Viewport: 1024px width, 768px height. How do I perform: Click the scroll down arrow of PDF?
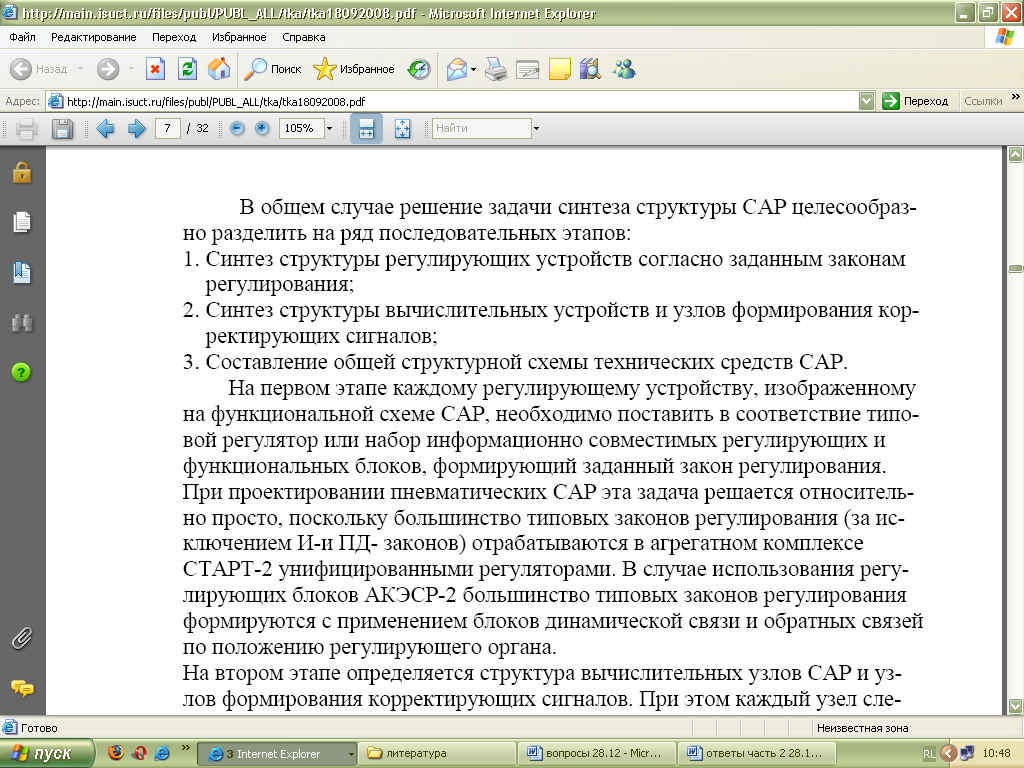pyautogui.click(x=1016, y=706)
